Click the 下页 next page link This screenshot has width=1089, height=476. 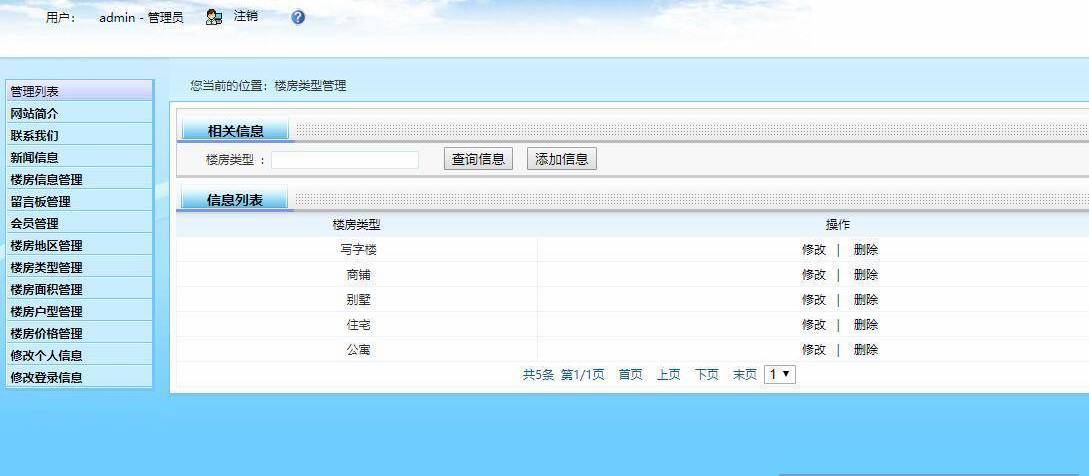coord(707,375)
